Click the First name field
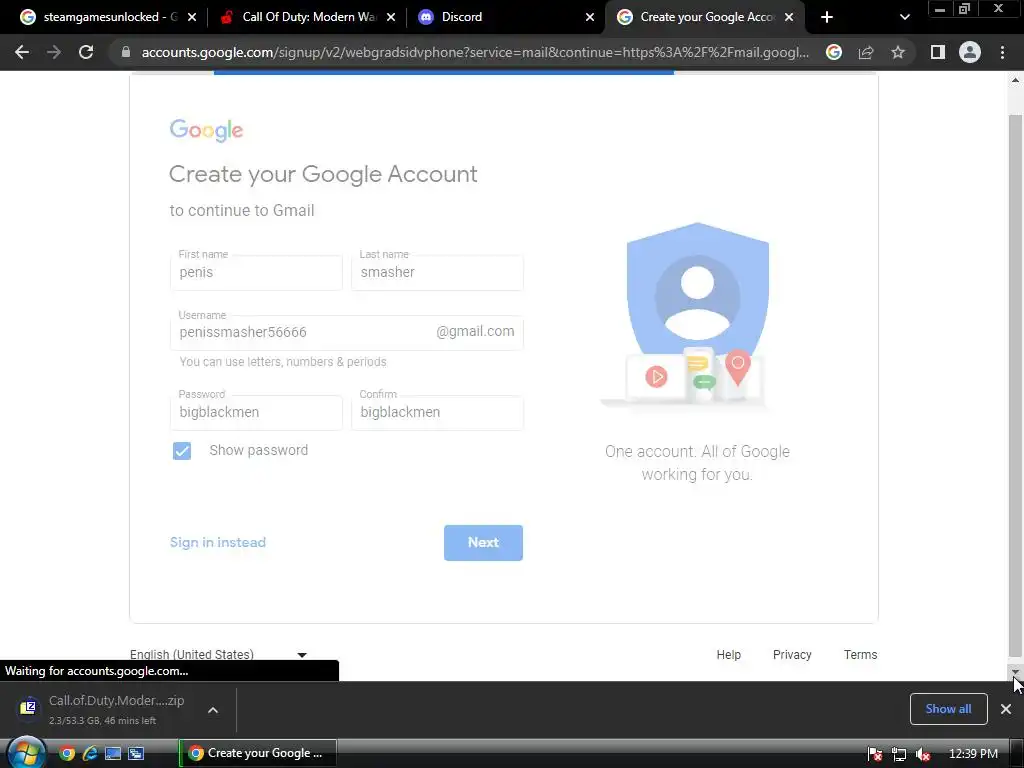The height and width of the screenshot is (768, 1024). point(256,272)
